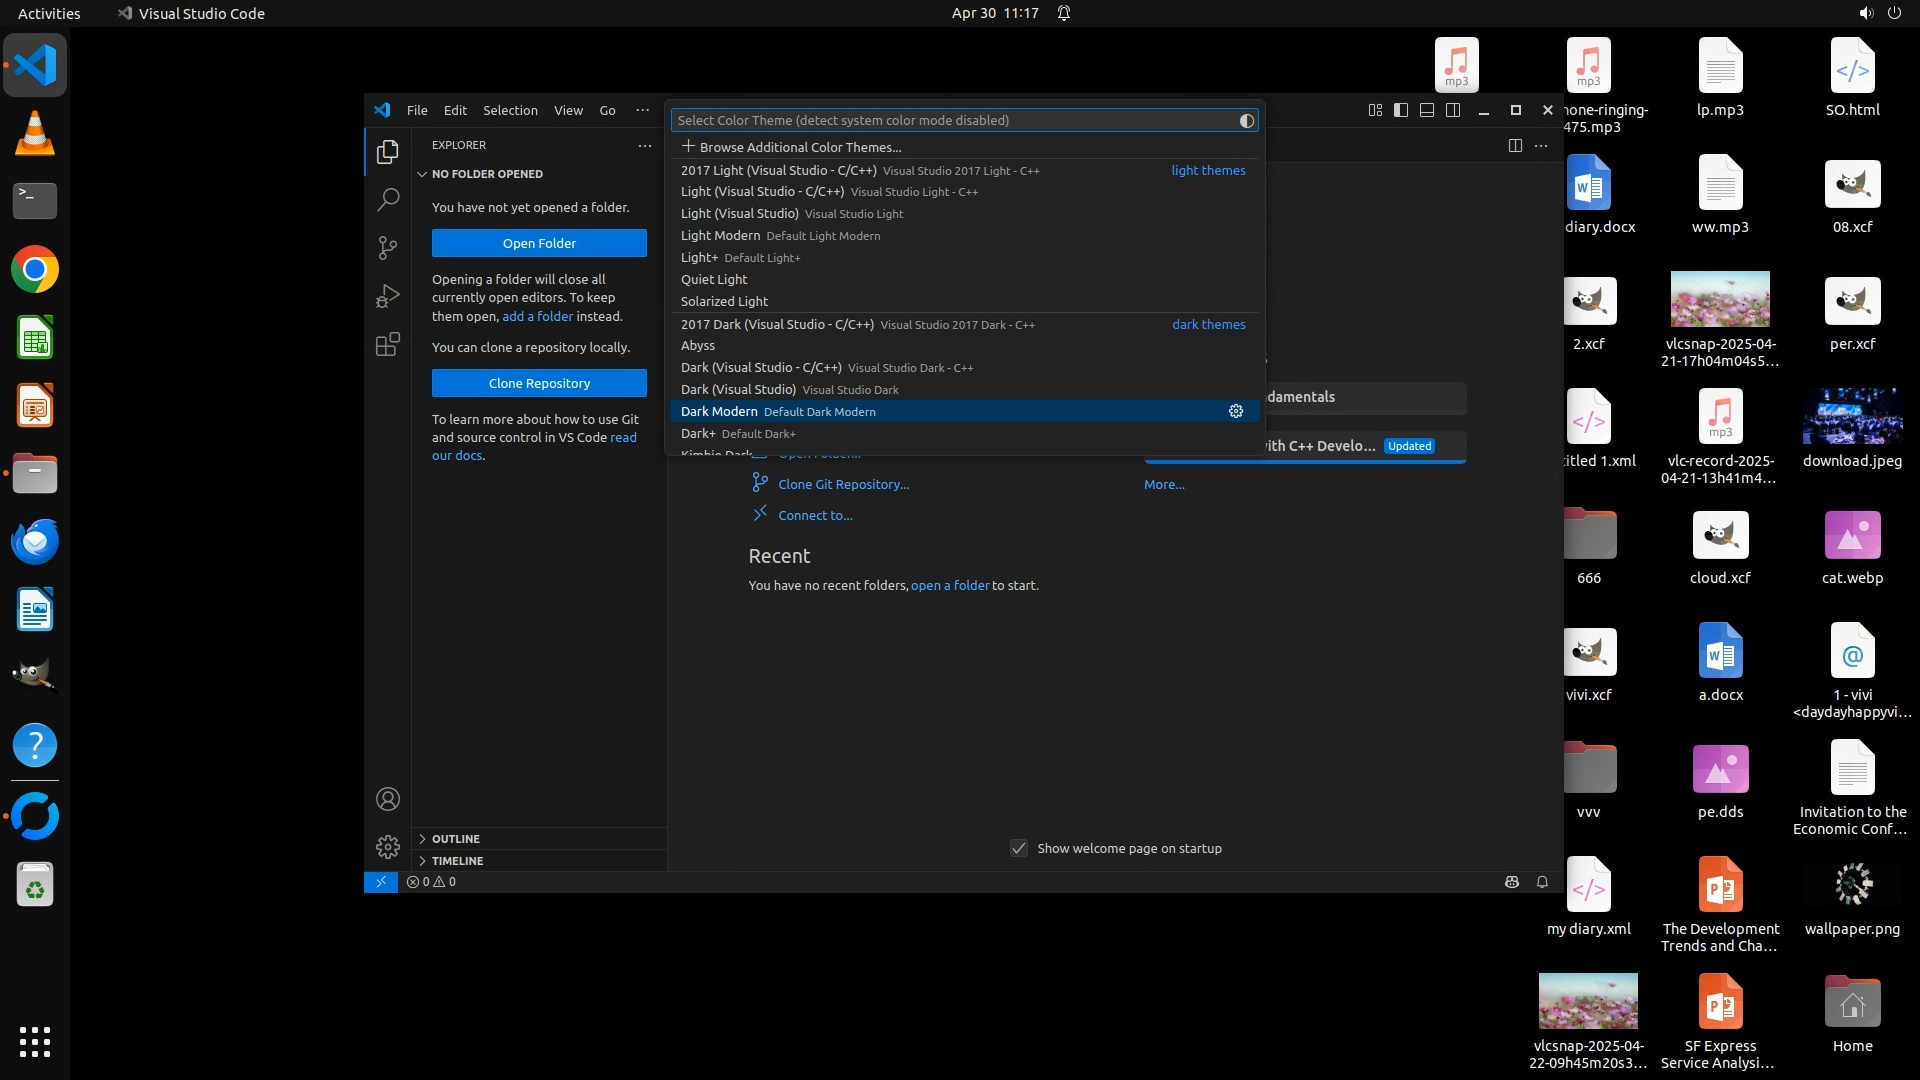Toggle primary side bar layout button
1920x1080 pixels.
1401,110
